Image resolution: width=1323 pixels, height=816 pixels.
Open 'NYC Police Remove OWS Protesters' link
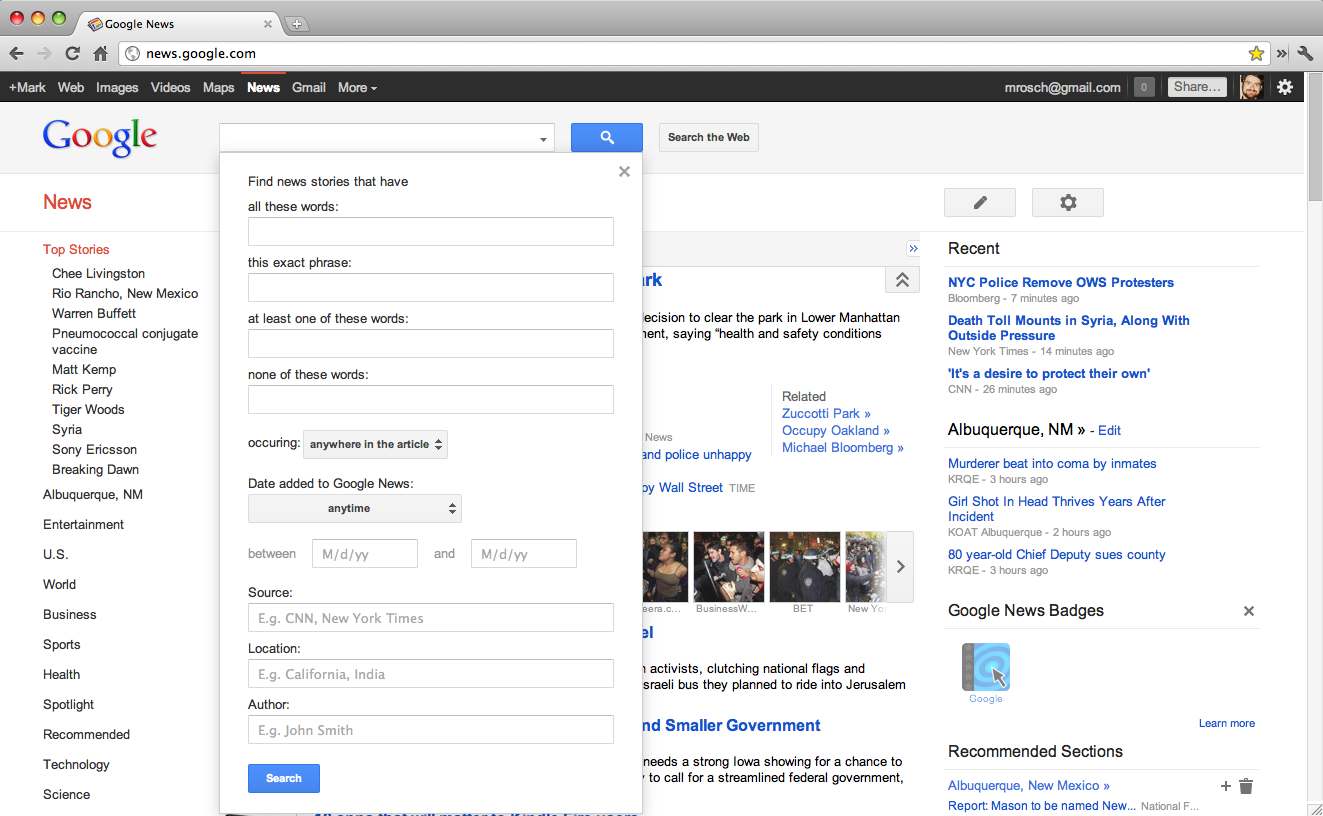(x=1061, y=283)
